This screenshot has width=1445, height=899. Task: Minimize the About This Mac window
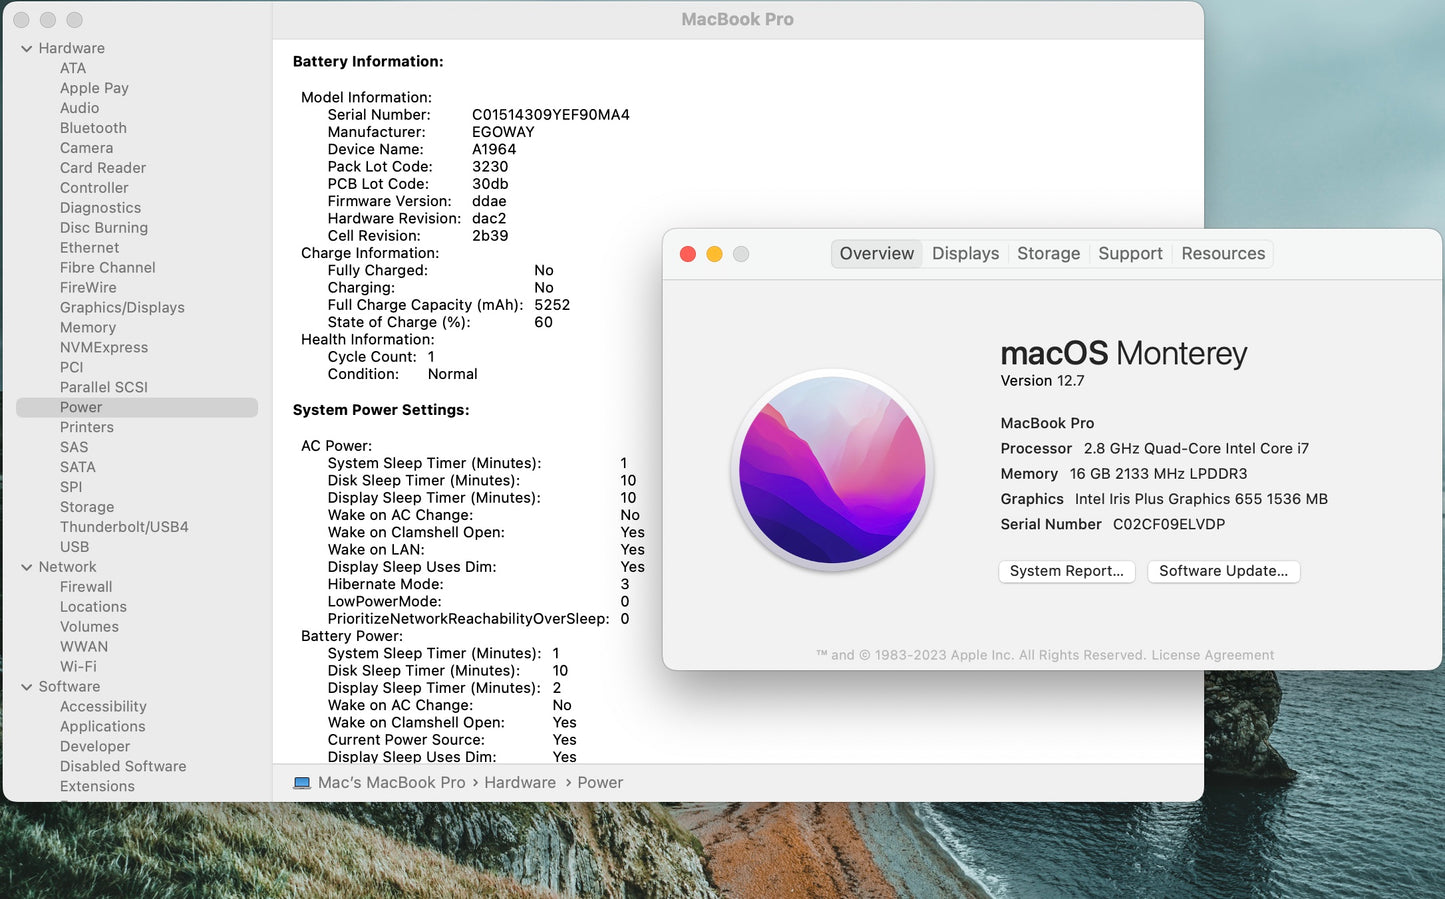[714, 254]
